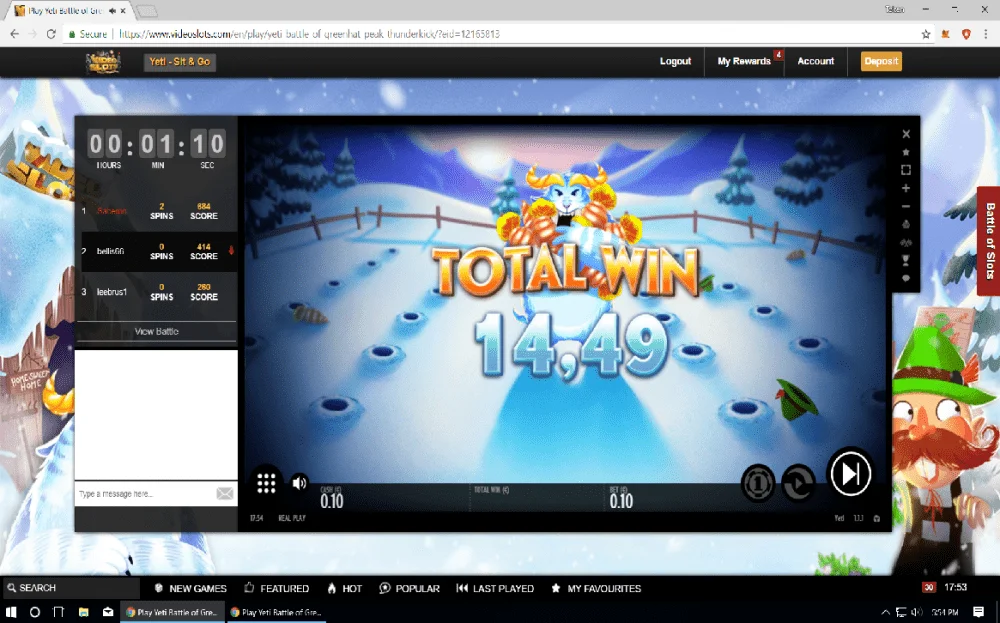The height and width of the screenshot is (623, 1000).
Task: Mute the browser tab audio icon
Action: pos(112,11)
